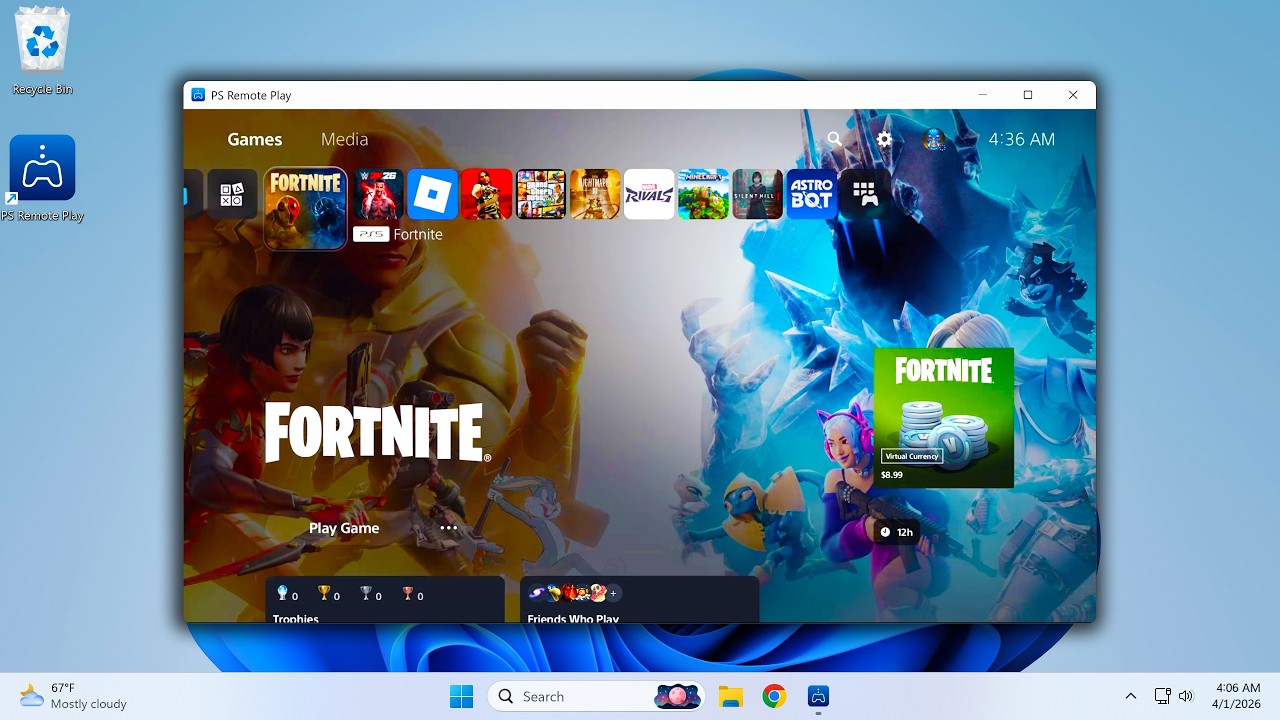Select the Fortnite game tile
This screenshot has width=1280, height=720.
click(305, 208)
